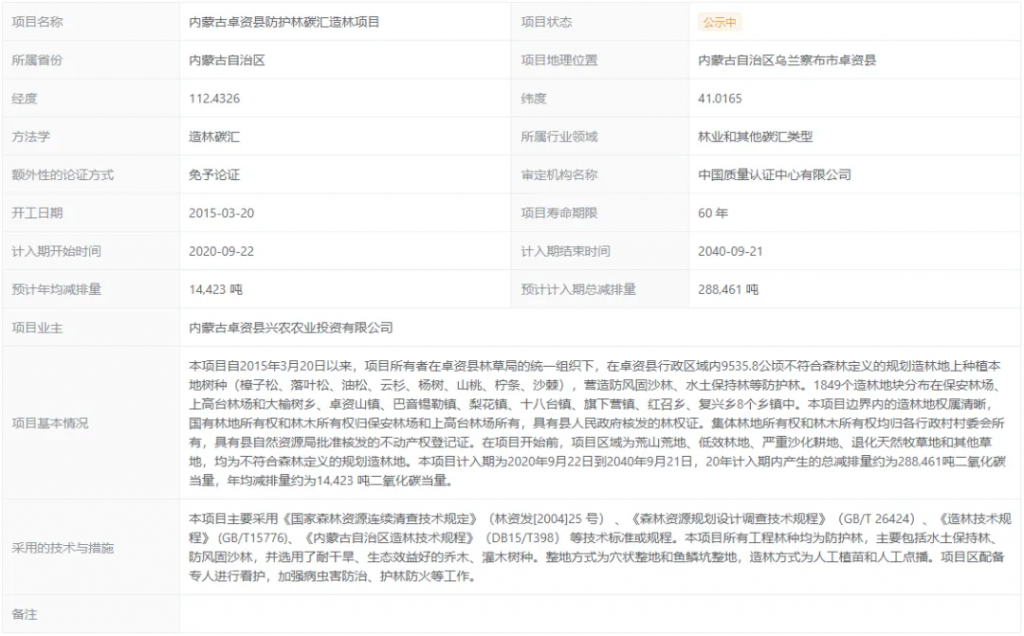Image resolution: width=1024 pixels, height=636 pixels.
Task: Click the 项目名称 label cell
Action: (x=40, y=22)
